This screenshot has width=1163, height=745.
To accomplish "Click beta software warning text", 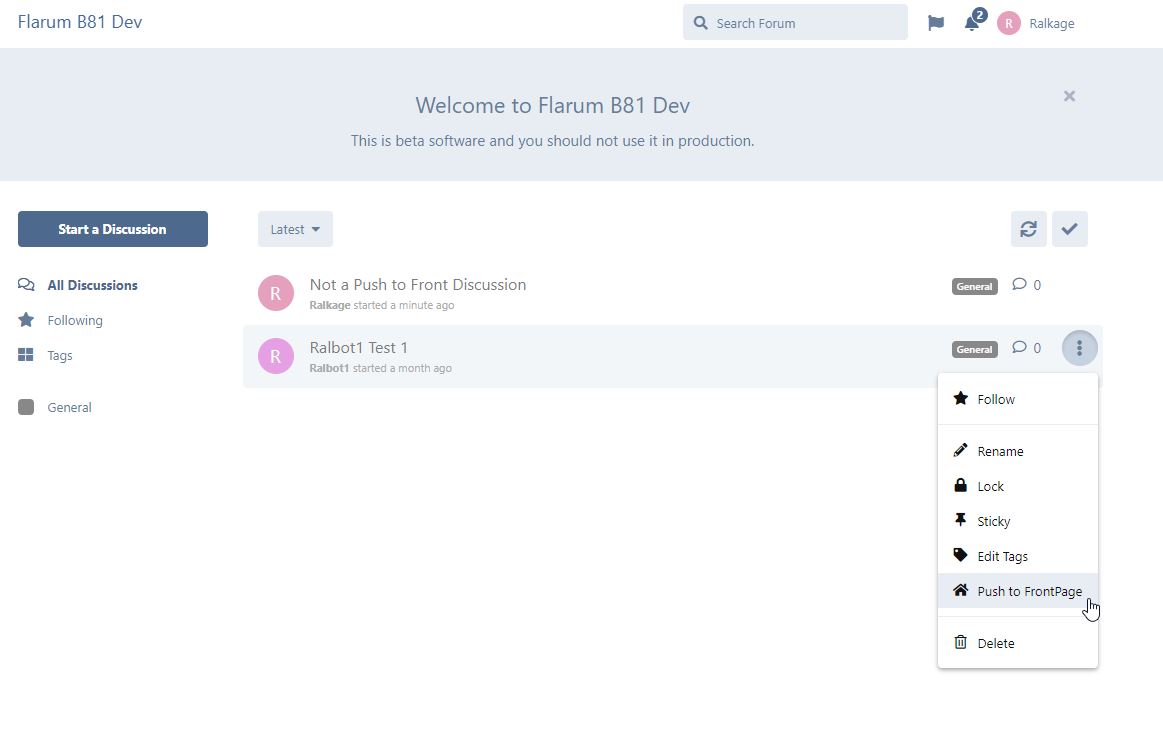I will (553, 141).
